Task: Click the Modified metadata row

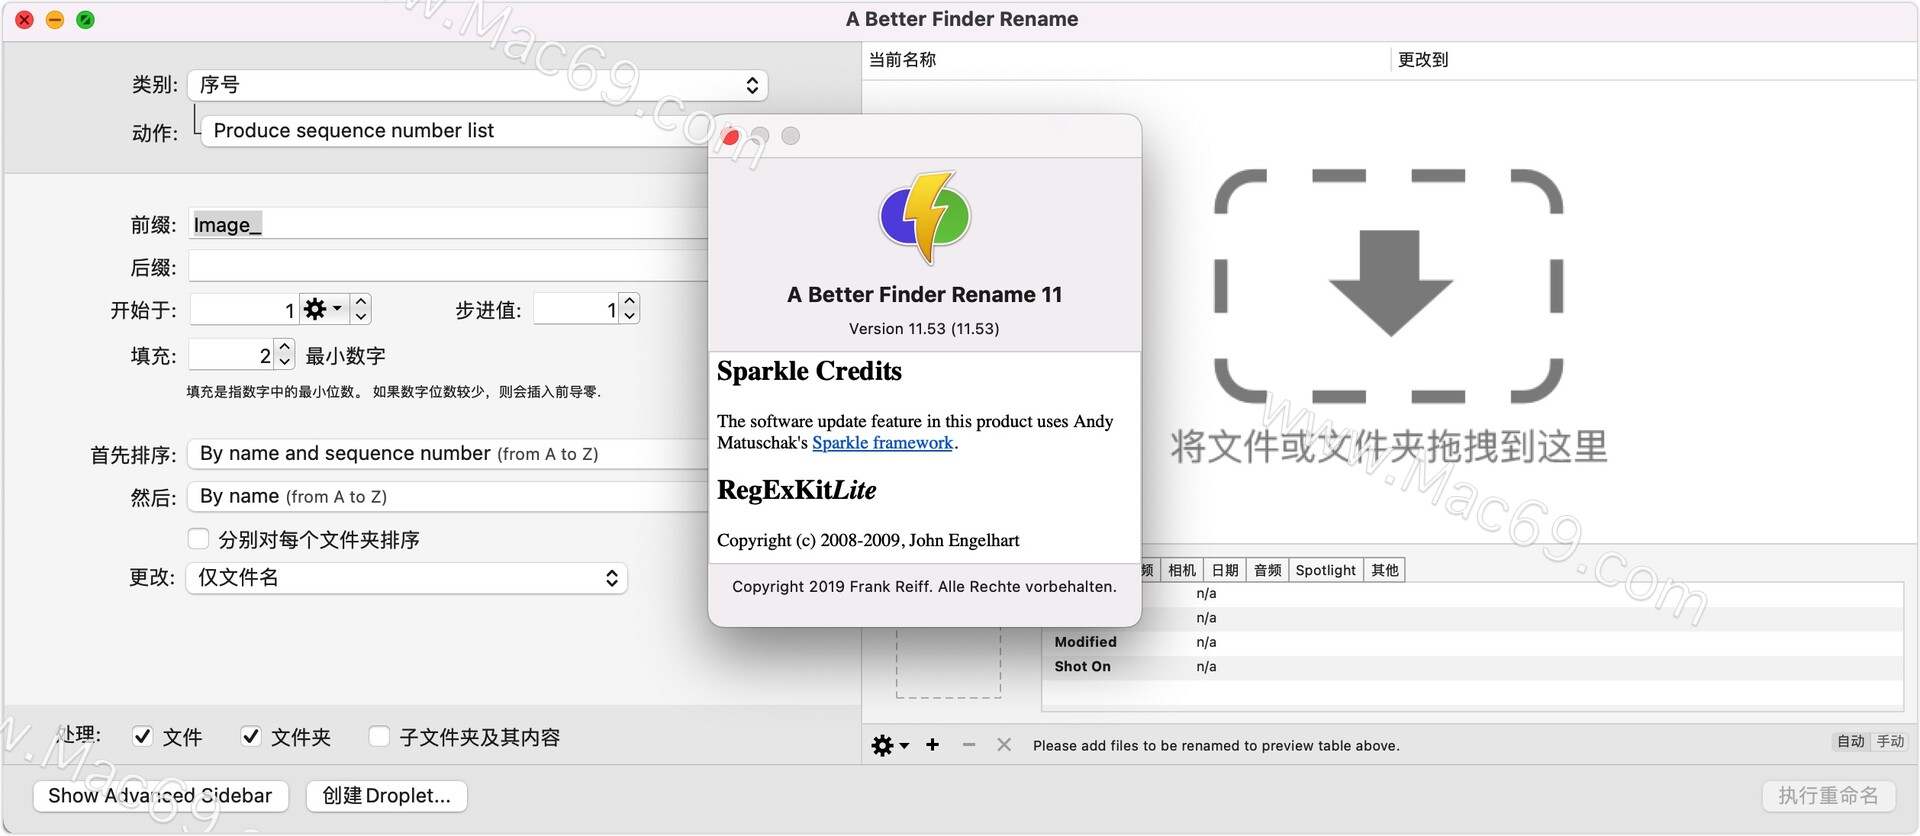Action: 1472,642
